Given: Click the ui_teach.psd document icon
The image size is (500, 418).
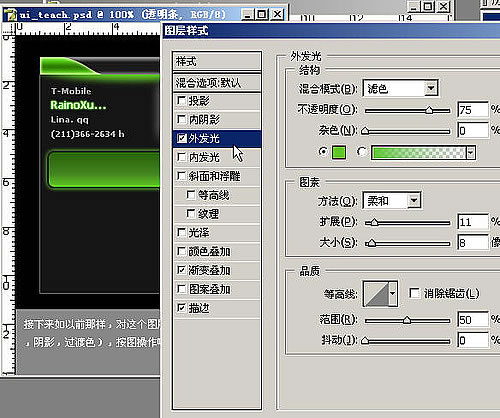Looking at the screenshot, I should click(x=10, y=15).
